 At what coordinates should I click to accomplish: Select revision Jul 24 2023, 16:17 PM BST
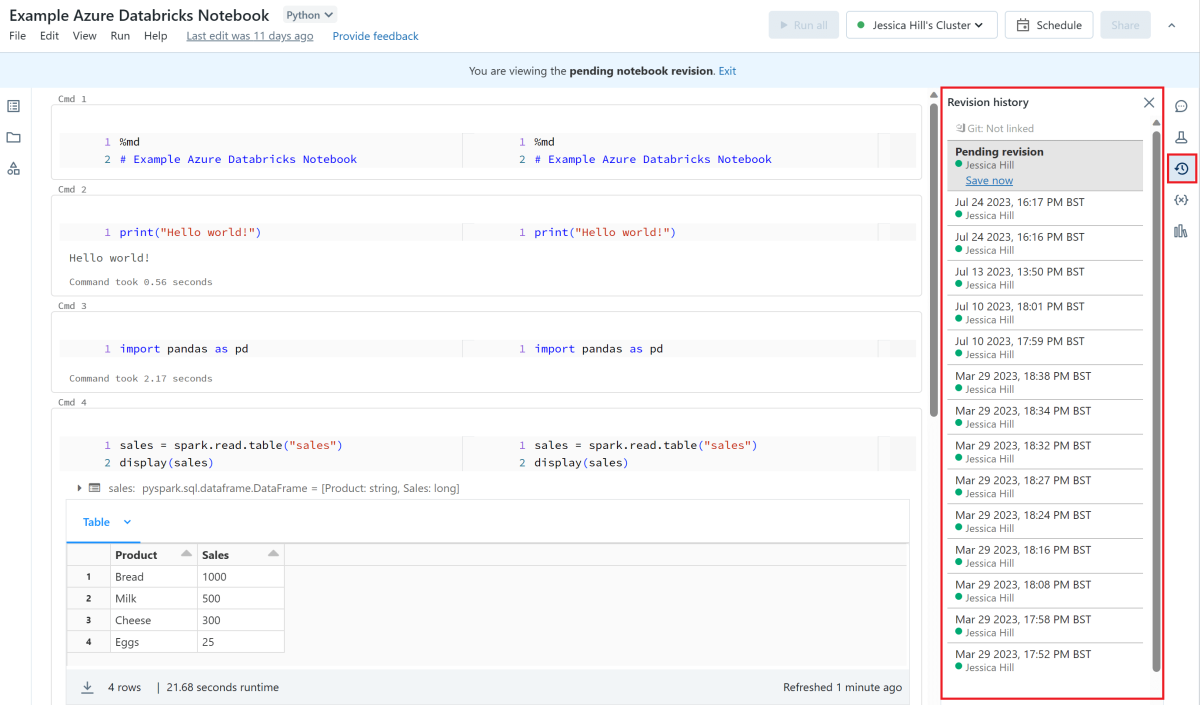[x=1045, y=208]
